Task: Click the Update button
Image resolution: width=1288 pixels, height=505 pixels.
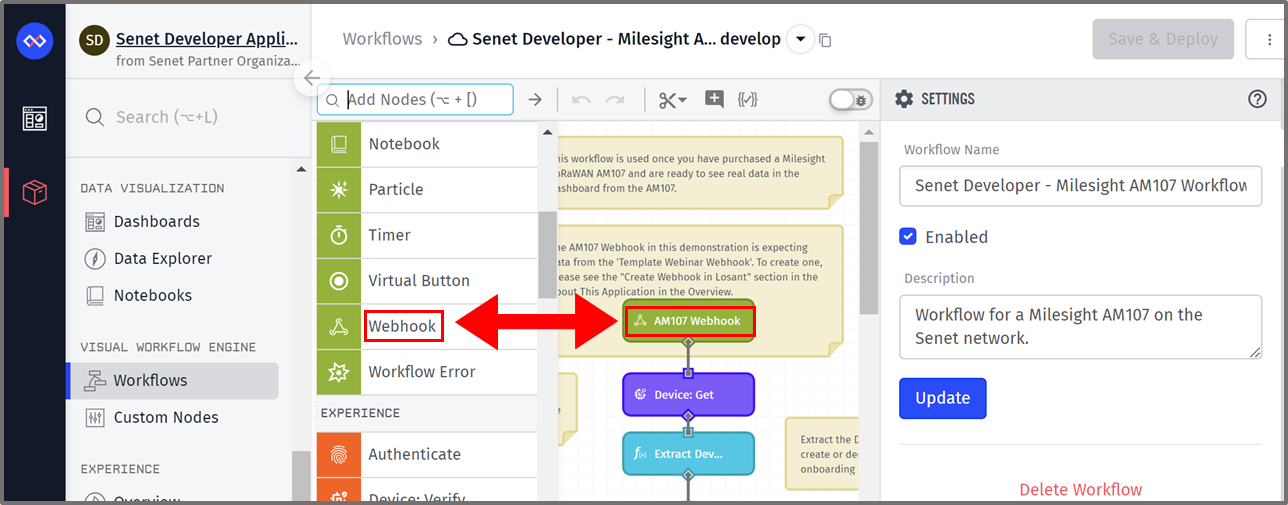Action: pyautogui.click(x=943, y=398)
